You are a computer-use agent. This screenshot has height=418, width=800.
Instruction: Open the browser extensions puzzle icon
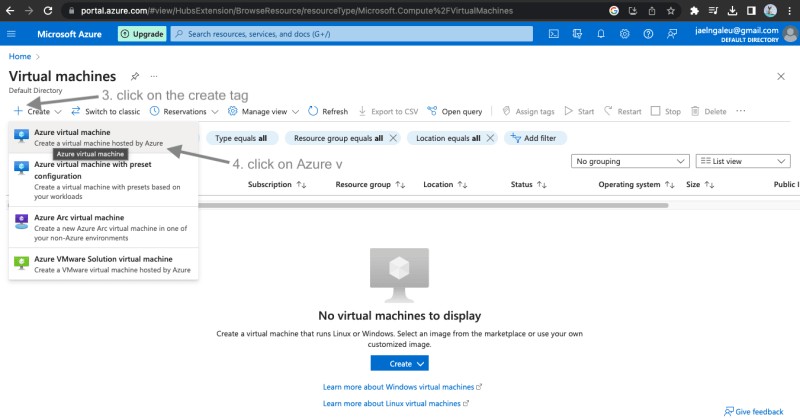694,10
